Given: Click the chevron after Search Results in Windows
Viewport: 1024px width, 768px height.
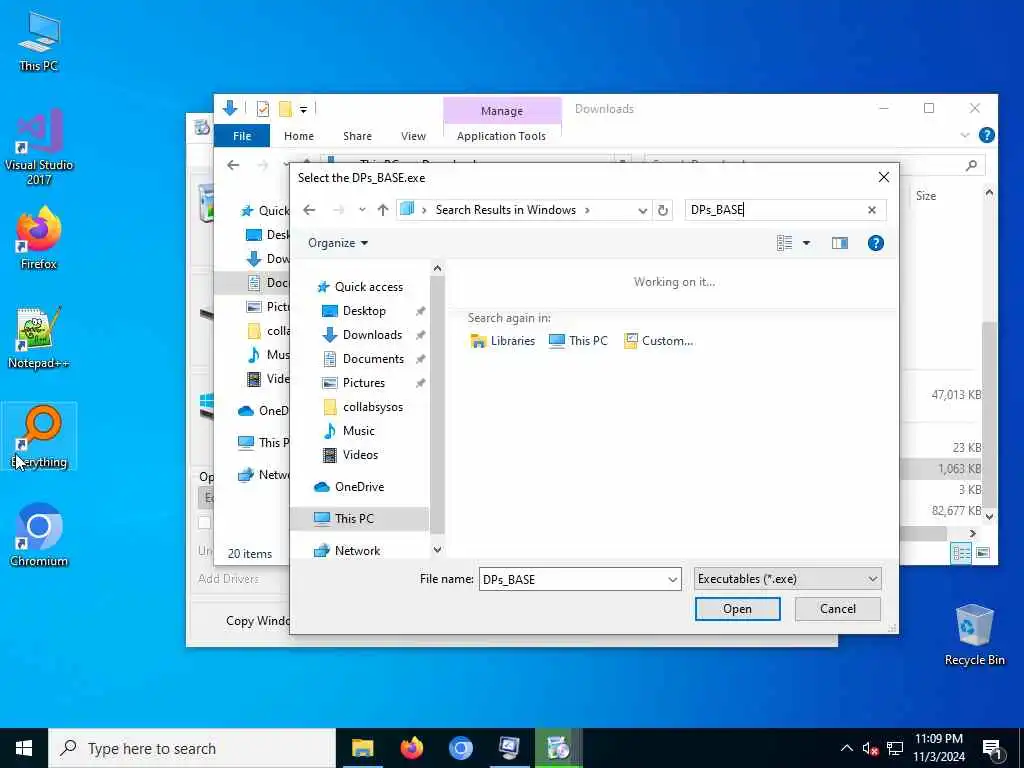Looking at the screenshot, I should [587, 210].
